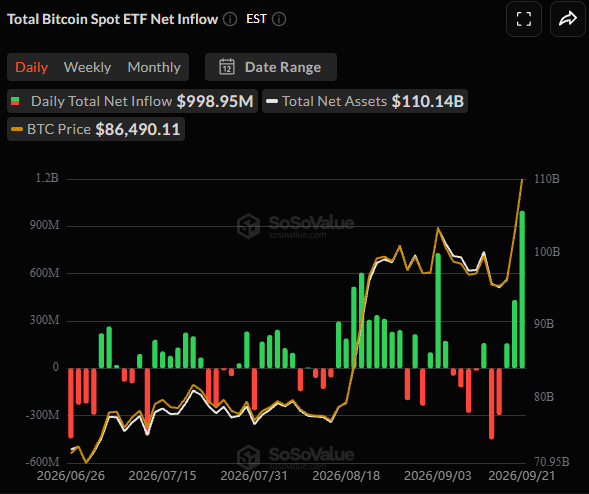Viewport: 589px width, 494px height.
Task: Select the 110B right axis label
Action: pos(547,179)
